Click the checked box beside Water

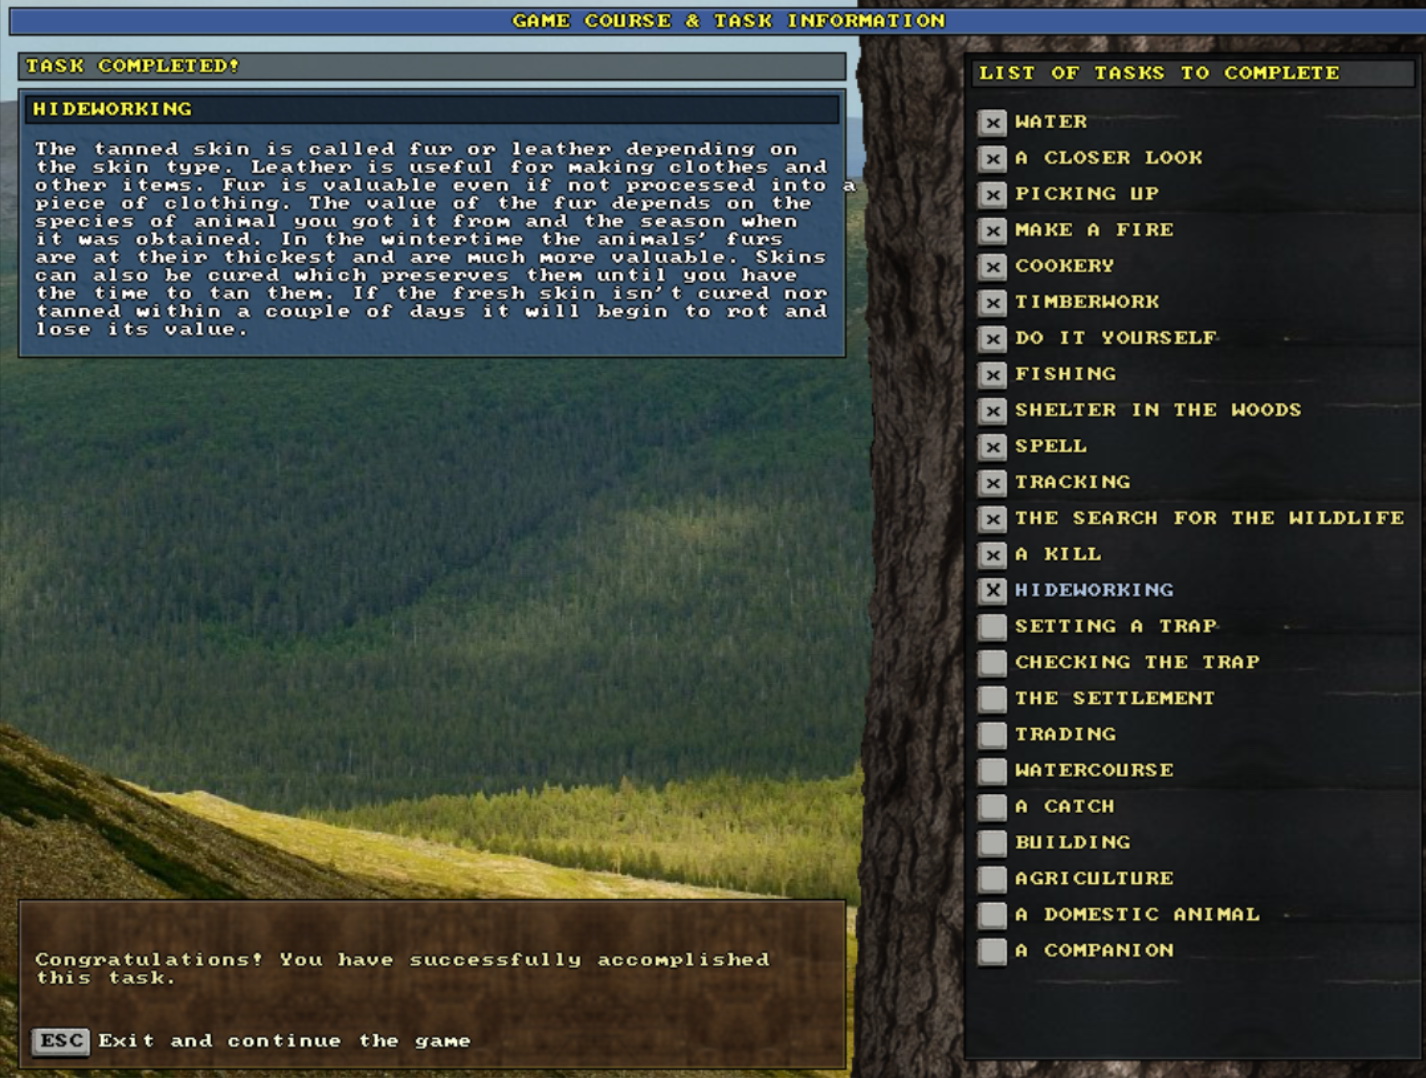[x=992, y=122]
